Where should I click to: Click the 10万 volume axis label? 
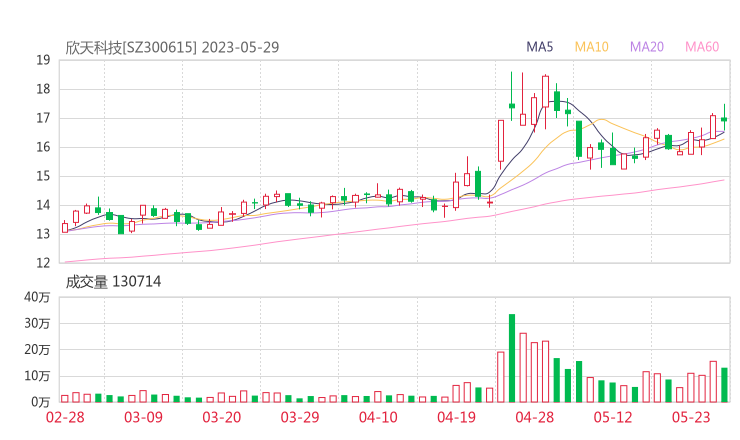(x=37, y=376)
